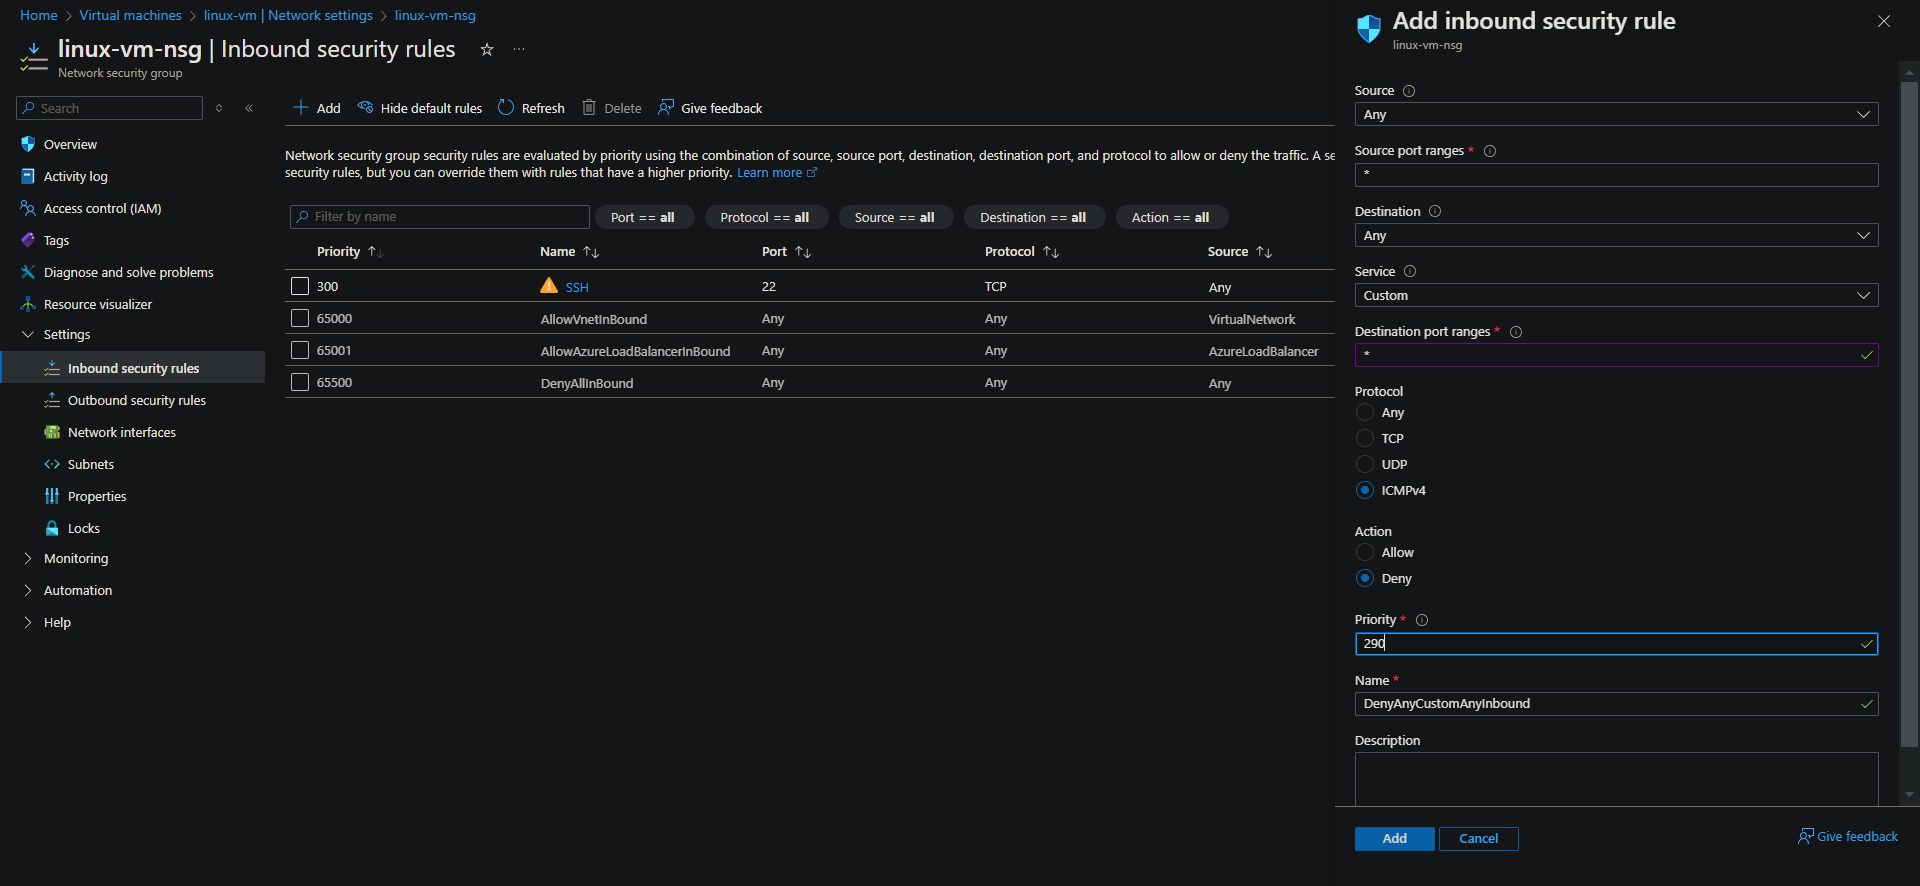Screen dimensions: 1920x886
Task: Click the Hide default rules eye icon
Action: 365,107
